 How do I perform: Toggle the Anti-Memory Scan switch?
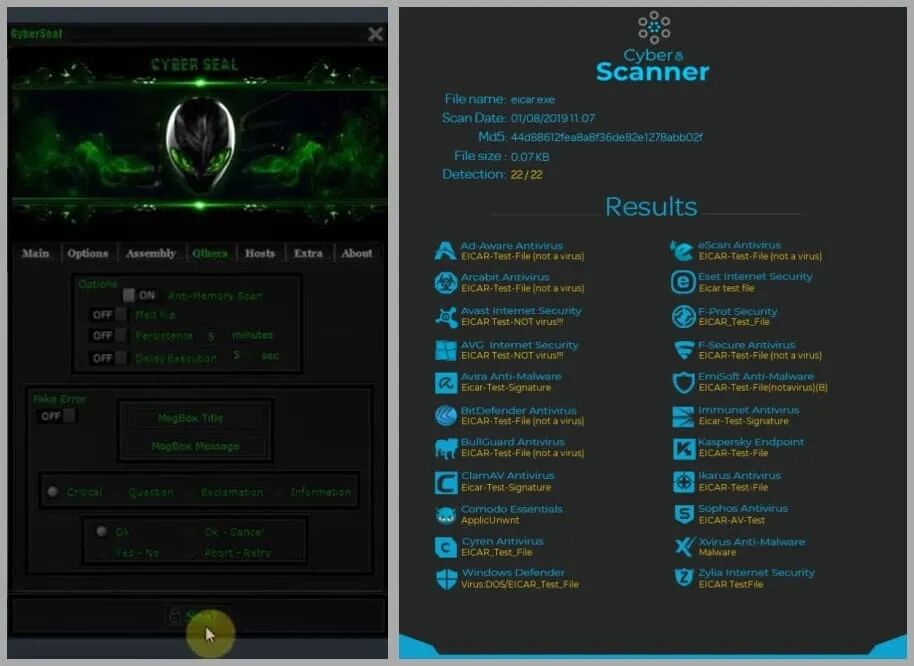(139, 295)
